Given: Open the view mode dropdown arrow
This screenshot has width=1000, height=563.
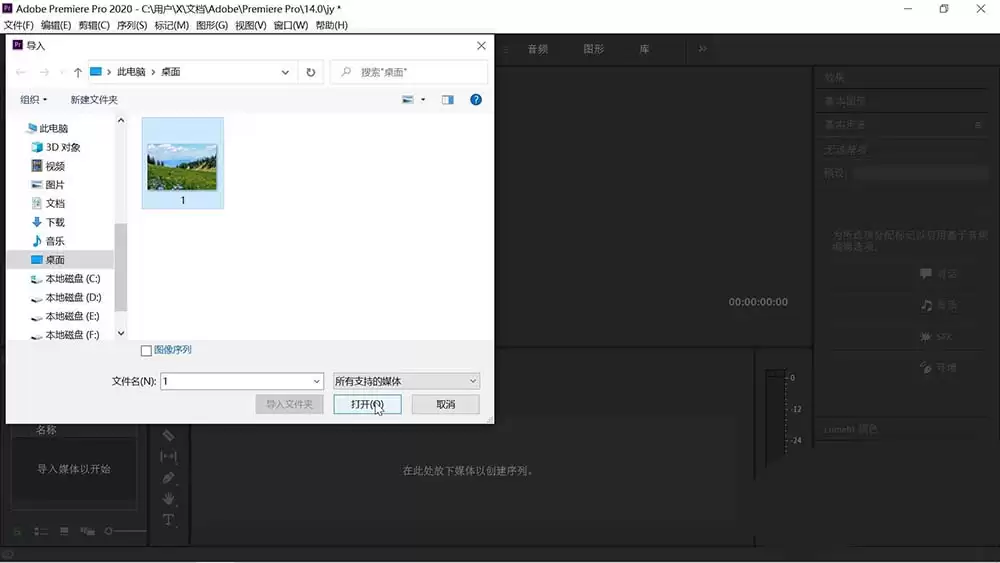Looking at the screenshot, I should (423, 99).
